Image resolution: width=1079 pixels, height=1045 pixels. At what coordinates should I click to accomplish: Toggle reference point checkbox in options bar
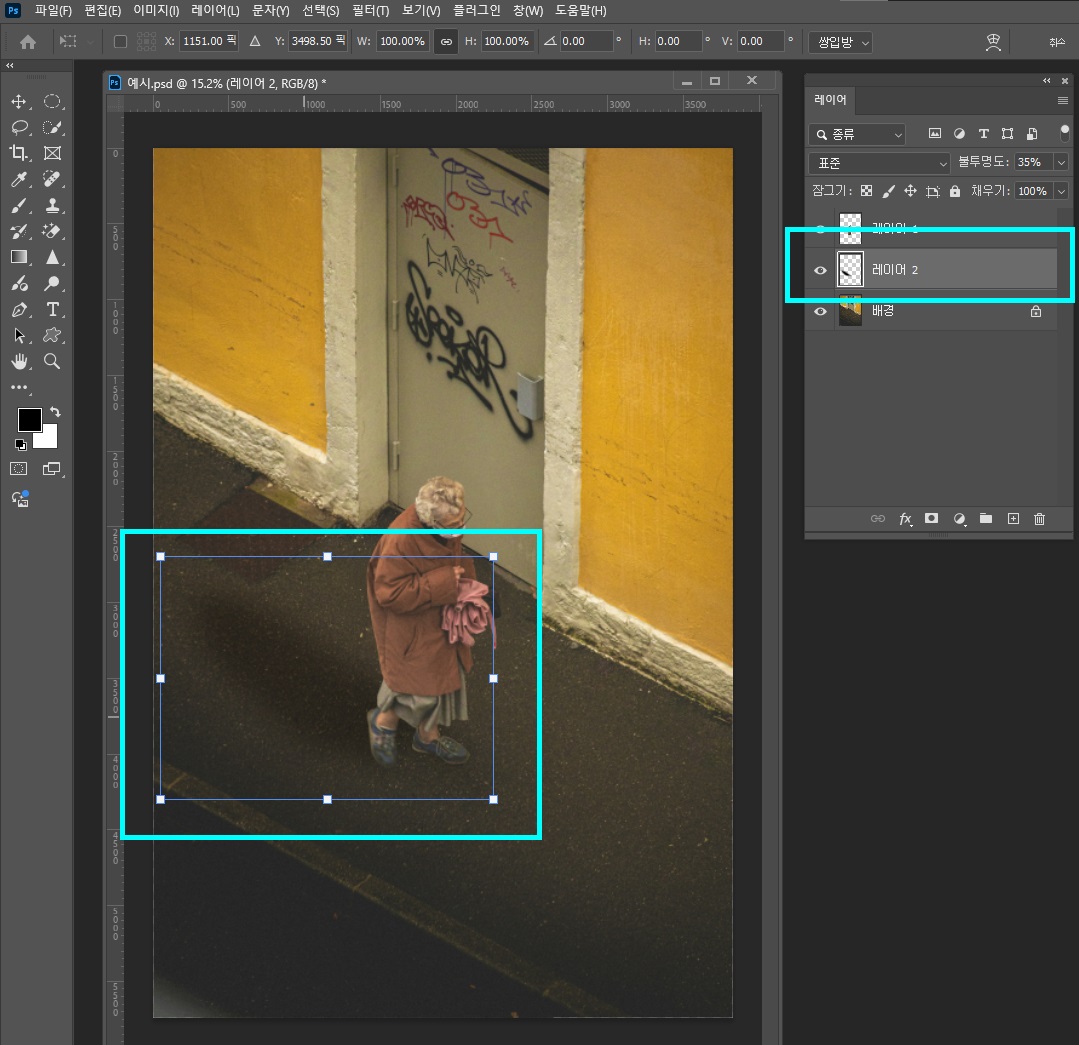(x=120, y=41)
